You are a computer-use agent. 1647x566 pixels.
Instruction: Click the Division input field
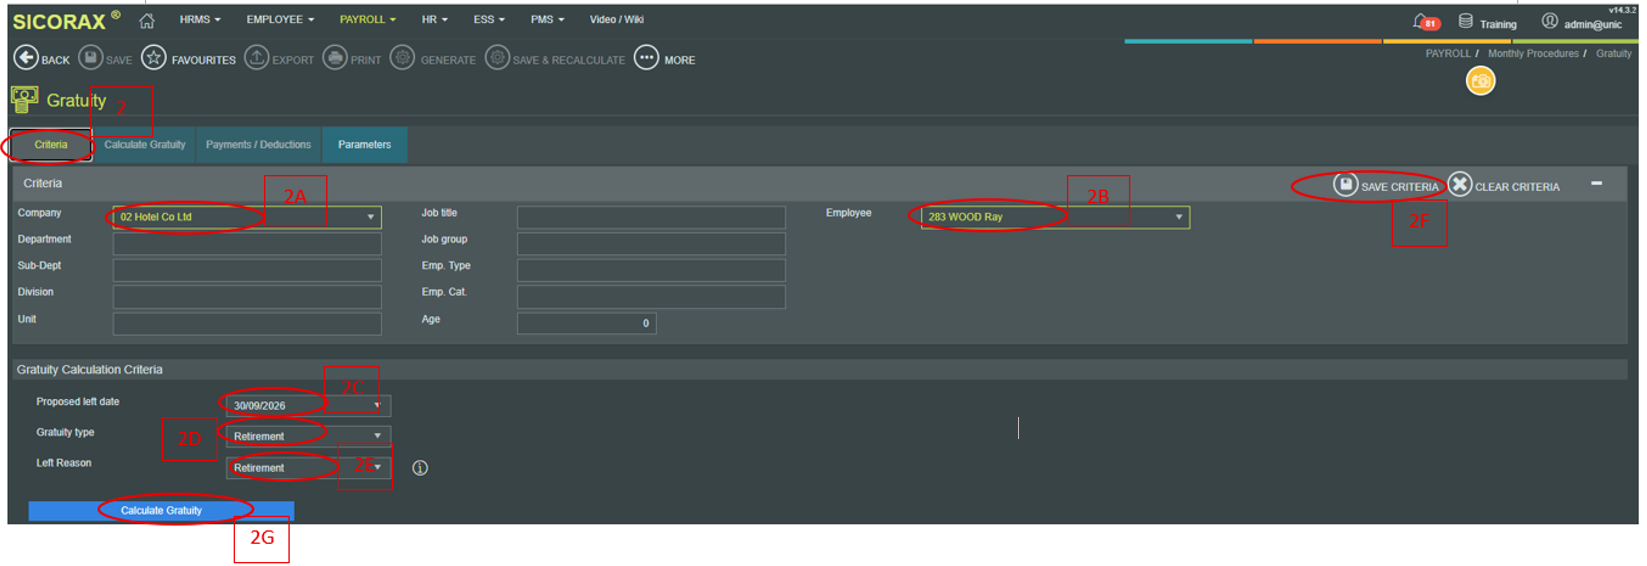247,297
